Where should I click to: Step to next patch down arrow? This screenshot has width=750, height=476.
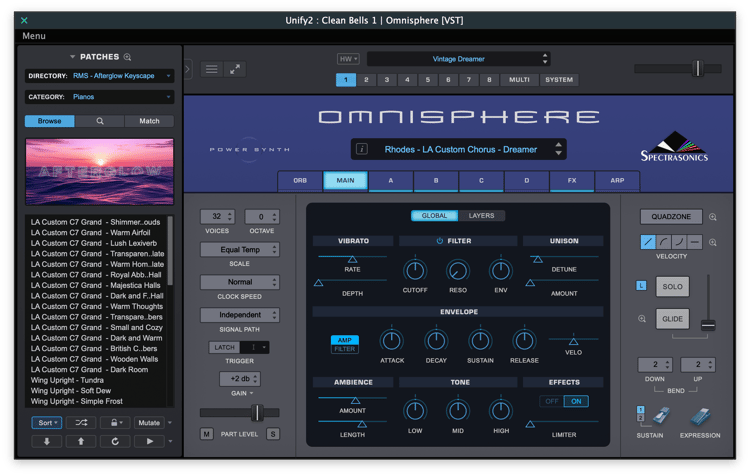(46, 441)
